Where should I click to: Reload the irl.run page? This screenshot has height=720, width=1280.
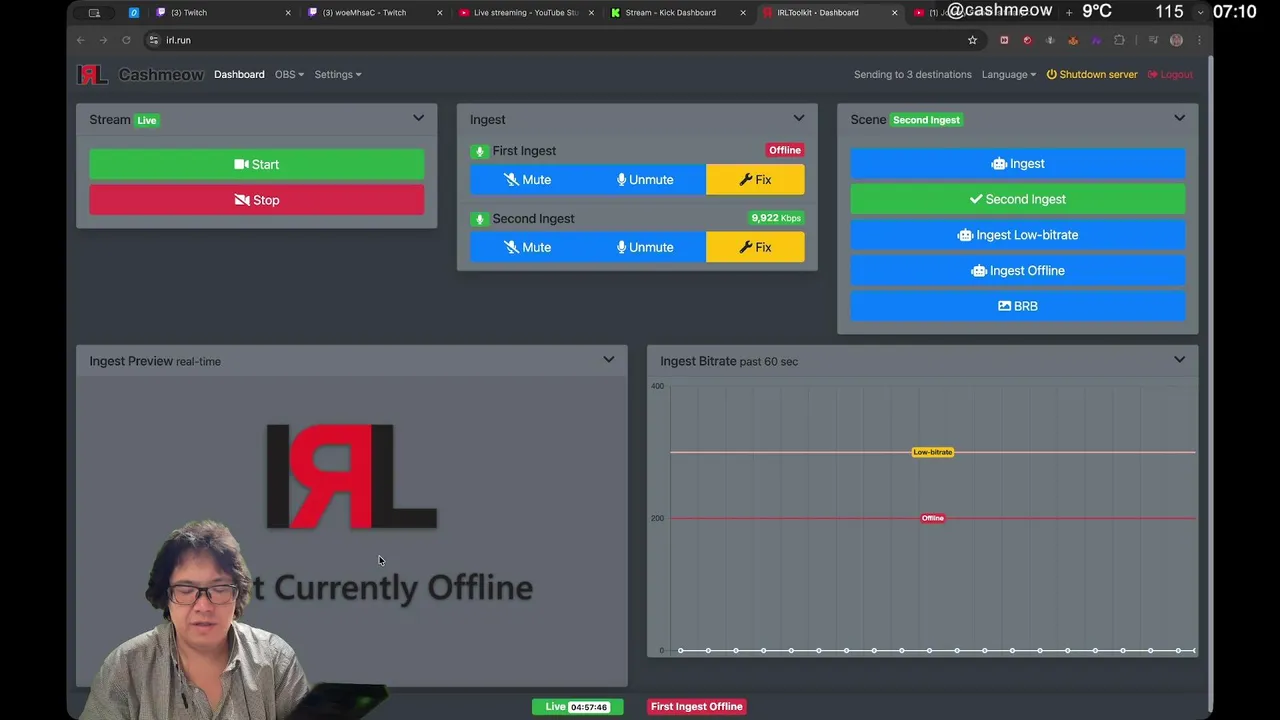pyautogui.click(x=126, y=40)
